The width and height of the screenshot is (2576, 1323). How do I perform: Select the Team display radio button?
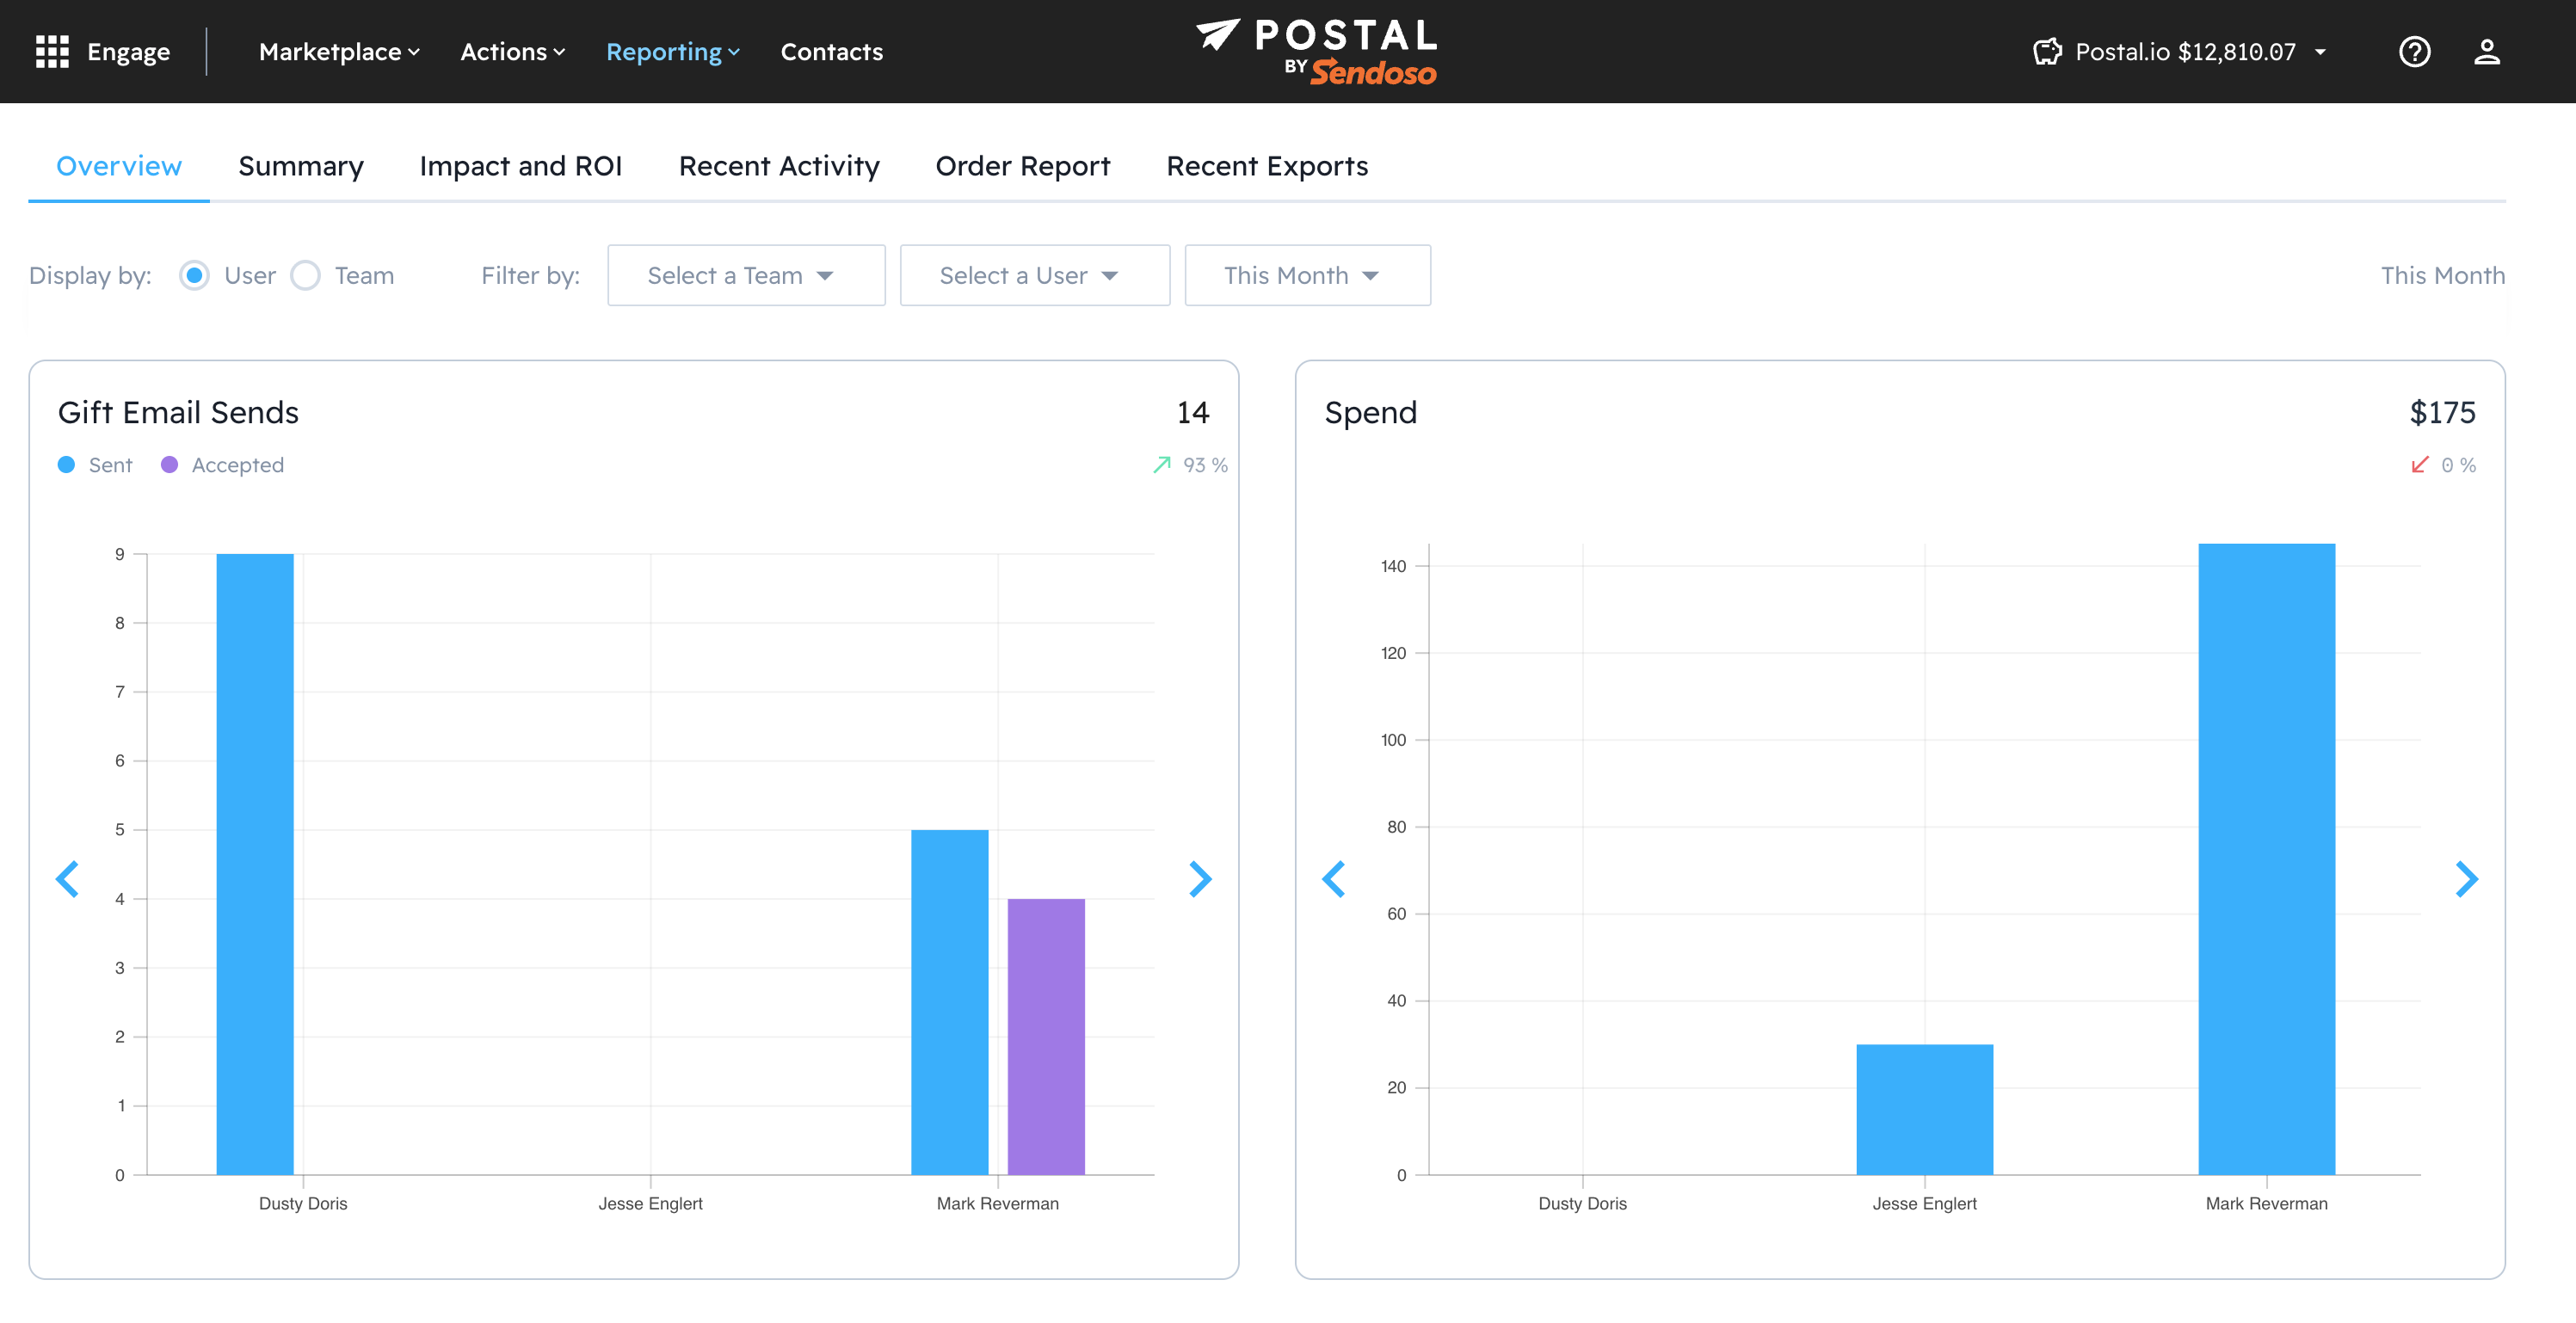point(305,275)
